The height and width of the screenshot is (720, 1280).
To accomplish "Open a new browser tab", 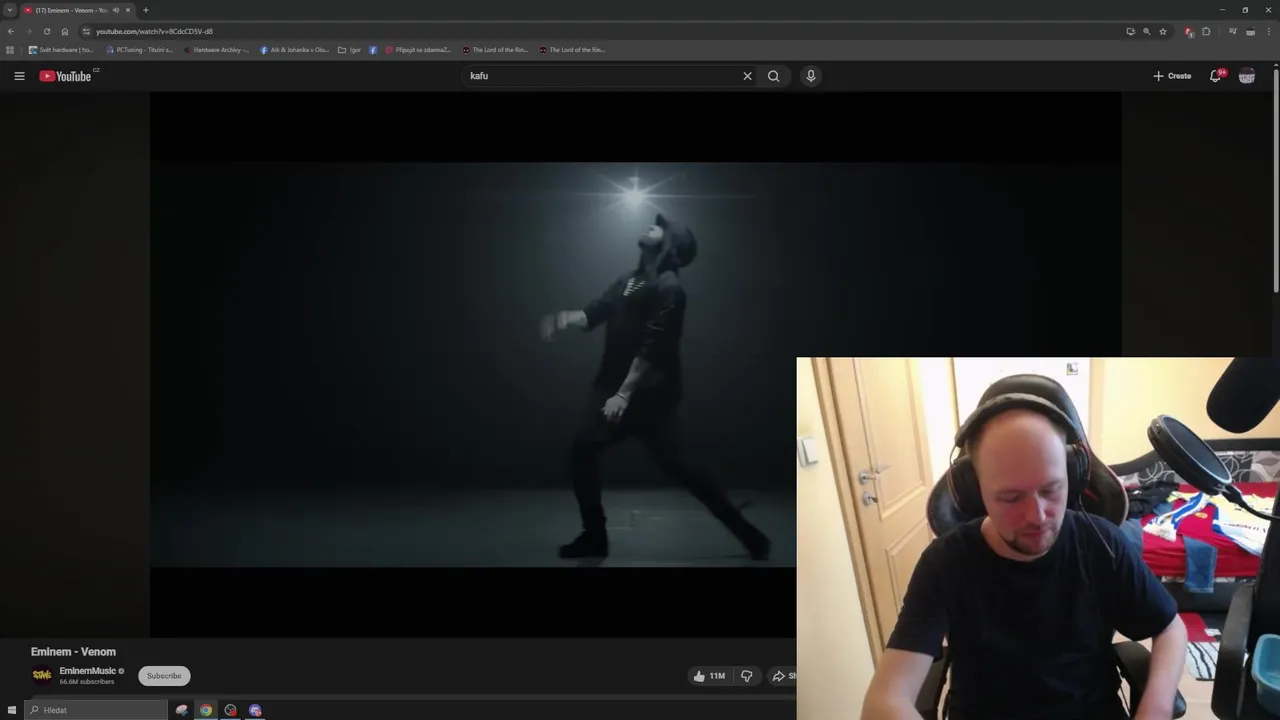I will (146, 10).
